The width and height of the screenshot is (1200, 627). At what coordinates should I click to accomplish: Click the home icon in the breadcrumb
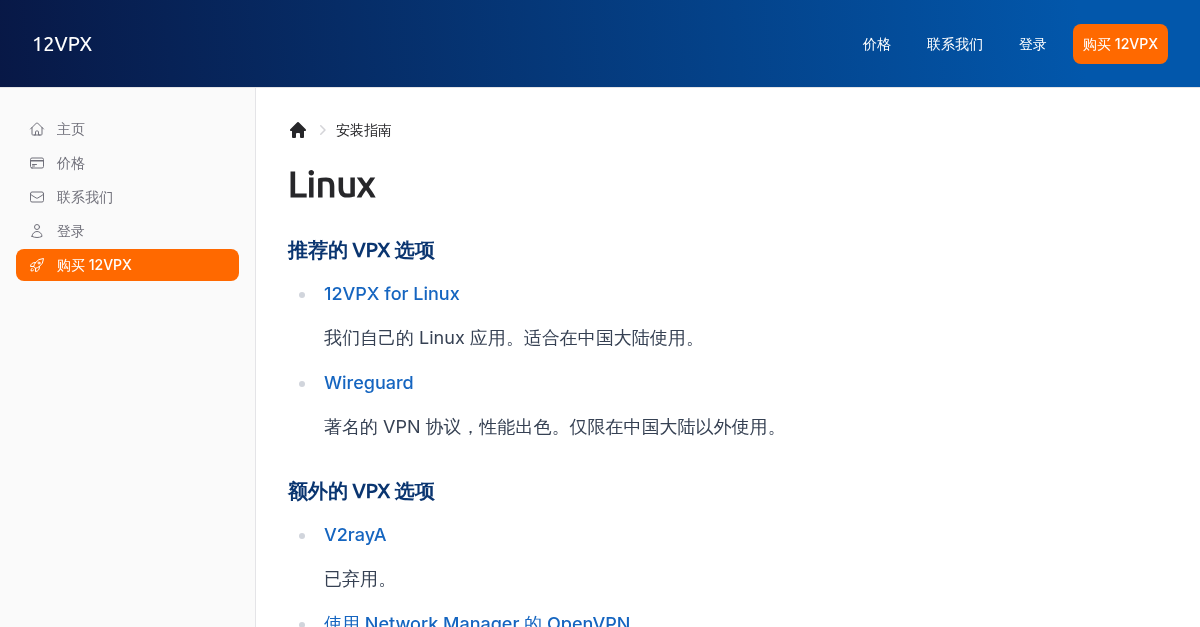pos(298,130)
